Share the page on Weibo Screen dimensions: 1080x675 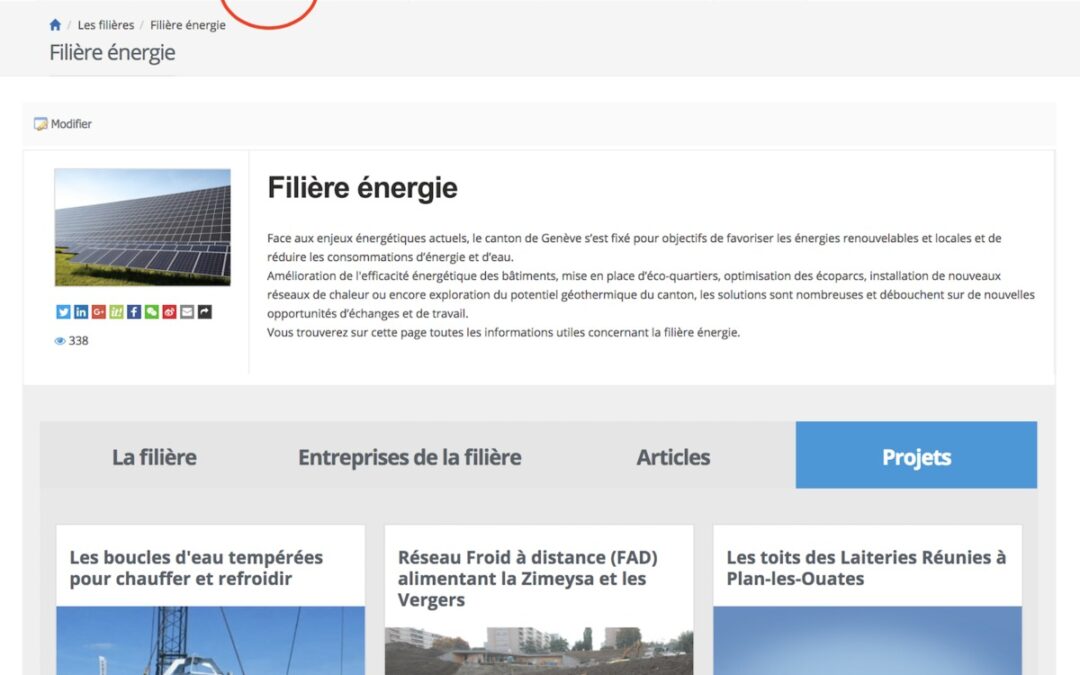click(x=169, y=312)
